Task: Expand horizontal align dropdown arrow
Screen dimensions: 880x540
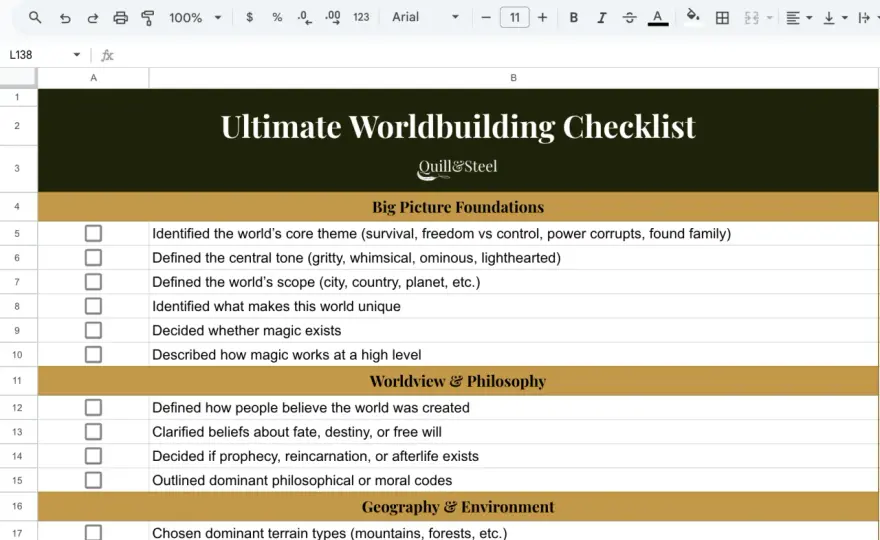Action: pyautogui.click(x=809, y=18)
